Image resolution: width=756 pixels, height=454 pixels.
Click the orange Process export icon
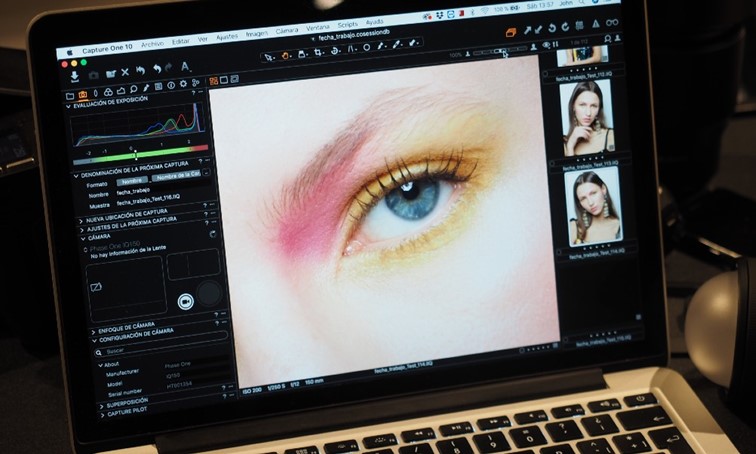[x=511, y=32]
